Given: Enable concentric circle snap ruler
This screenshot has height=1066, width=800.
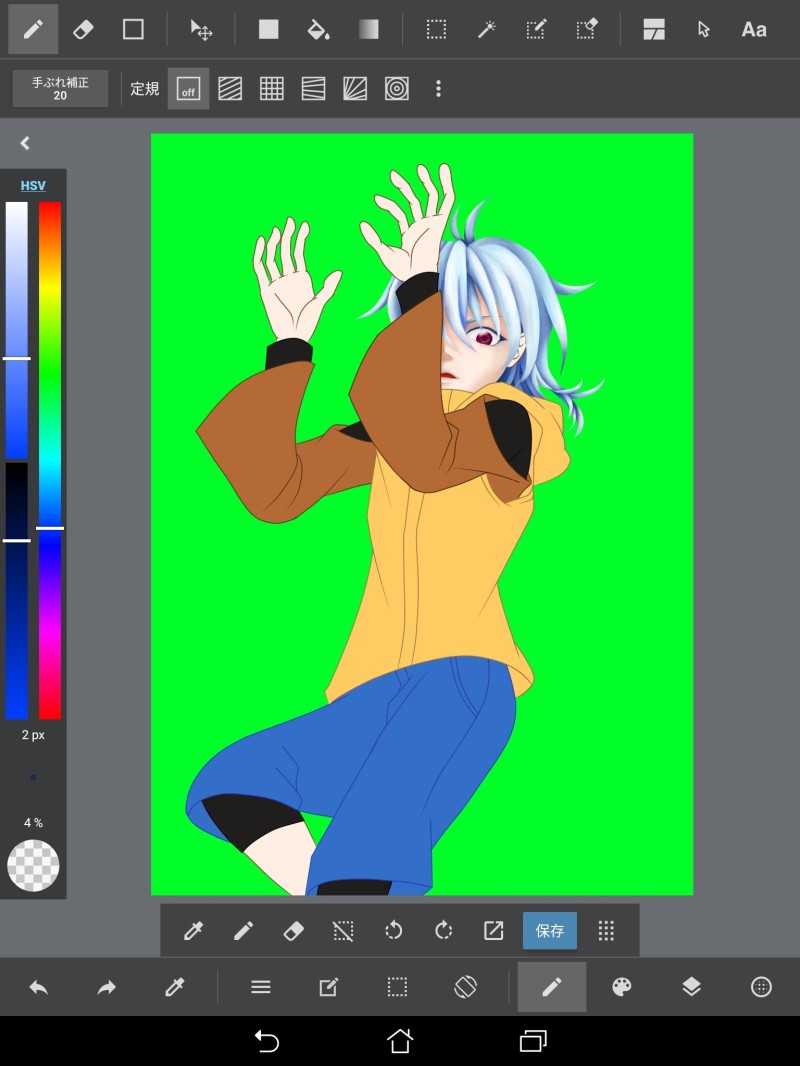Looking at the screenshot, I should (396, 88).
